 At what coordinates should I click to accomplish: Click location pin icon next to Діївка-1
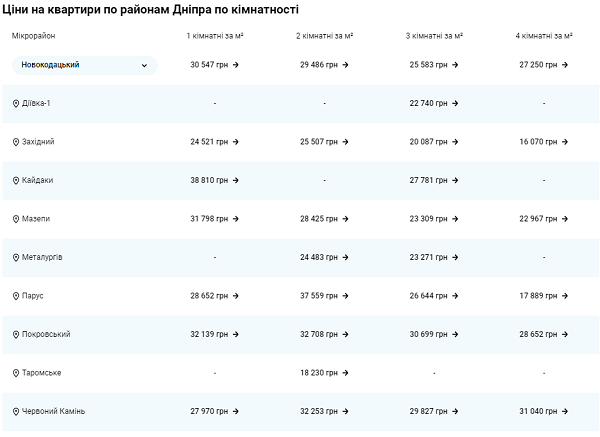click(x=16, y=104)
